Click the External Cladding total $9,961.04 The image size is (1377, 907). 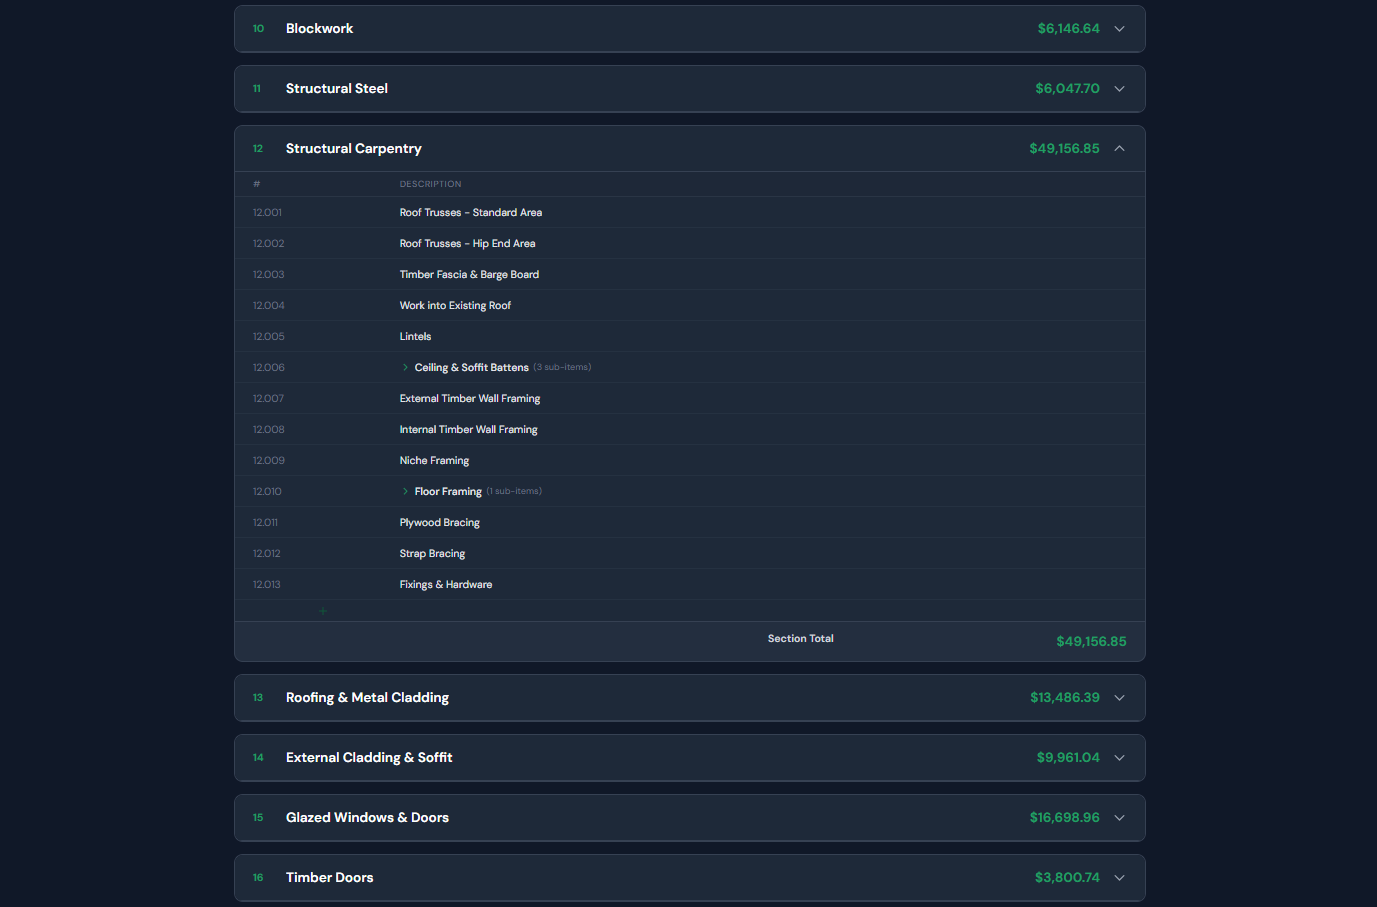[1068, 758]
